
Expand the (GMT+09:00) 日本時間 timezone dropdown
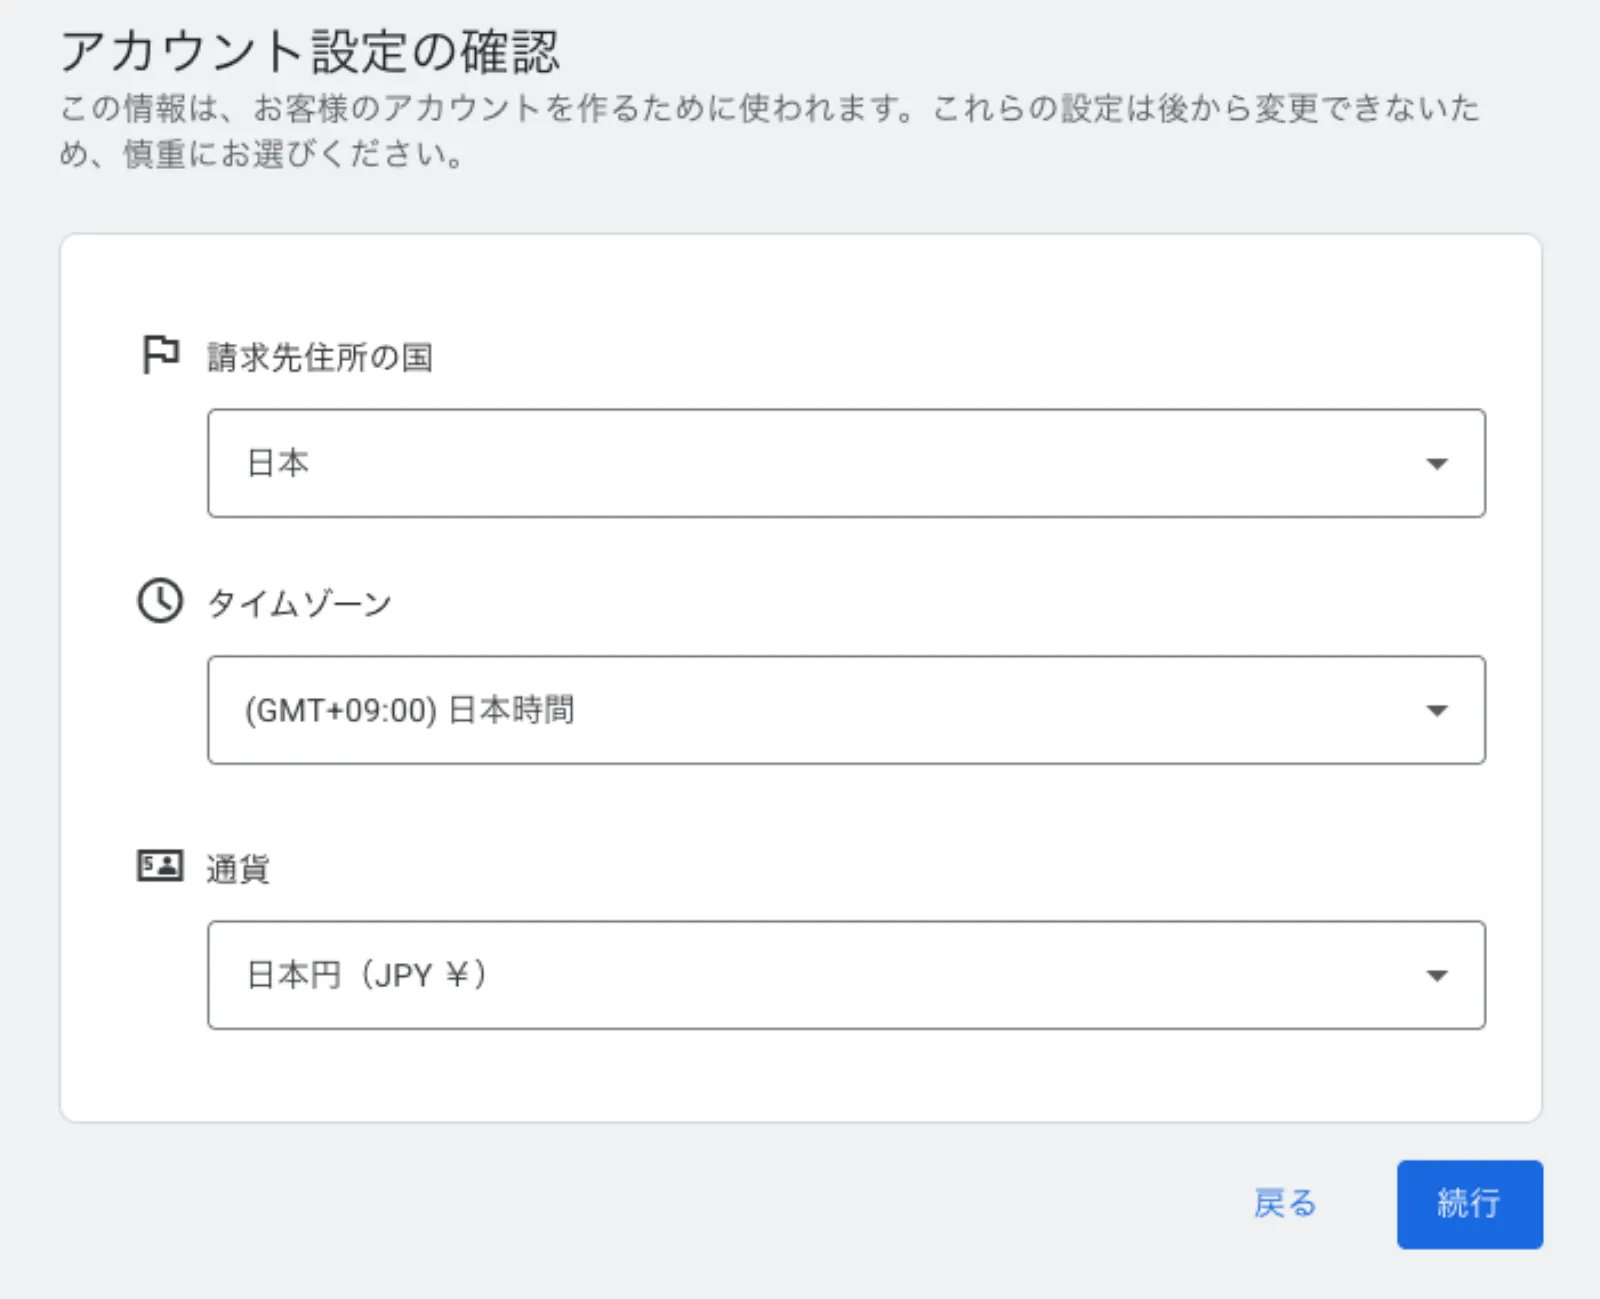click(846, 710)
